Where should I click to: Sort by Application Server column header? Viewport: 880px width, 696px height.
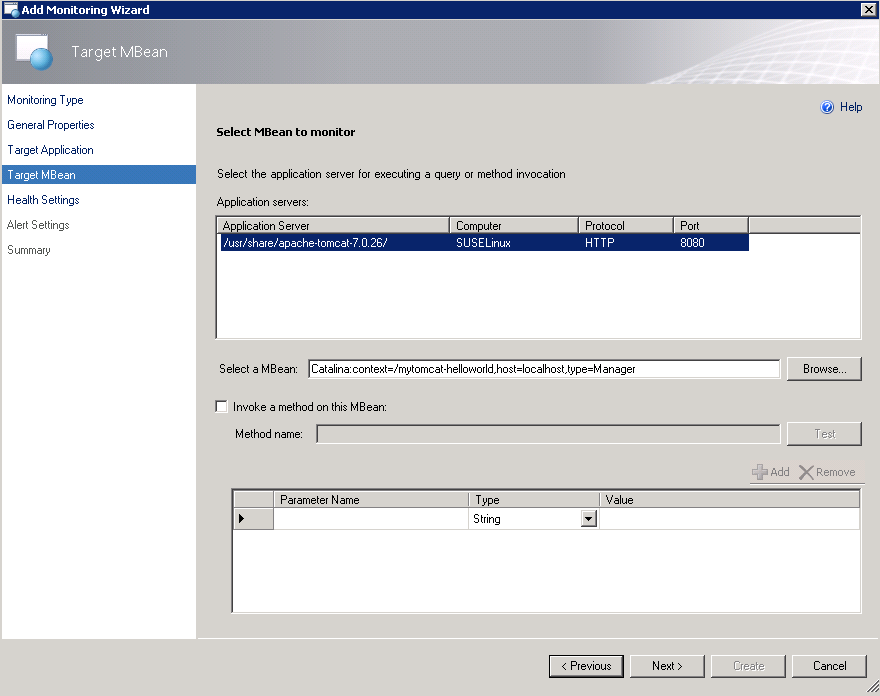coord(333,226)
